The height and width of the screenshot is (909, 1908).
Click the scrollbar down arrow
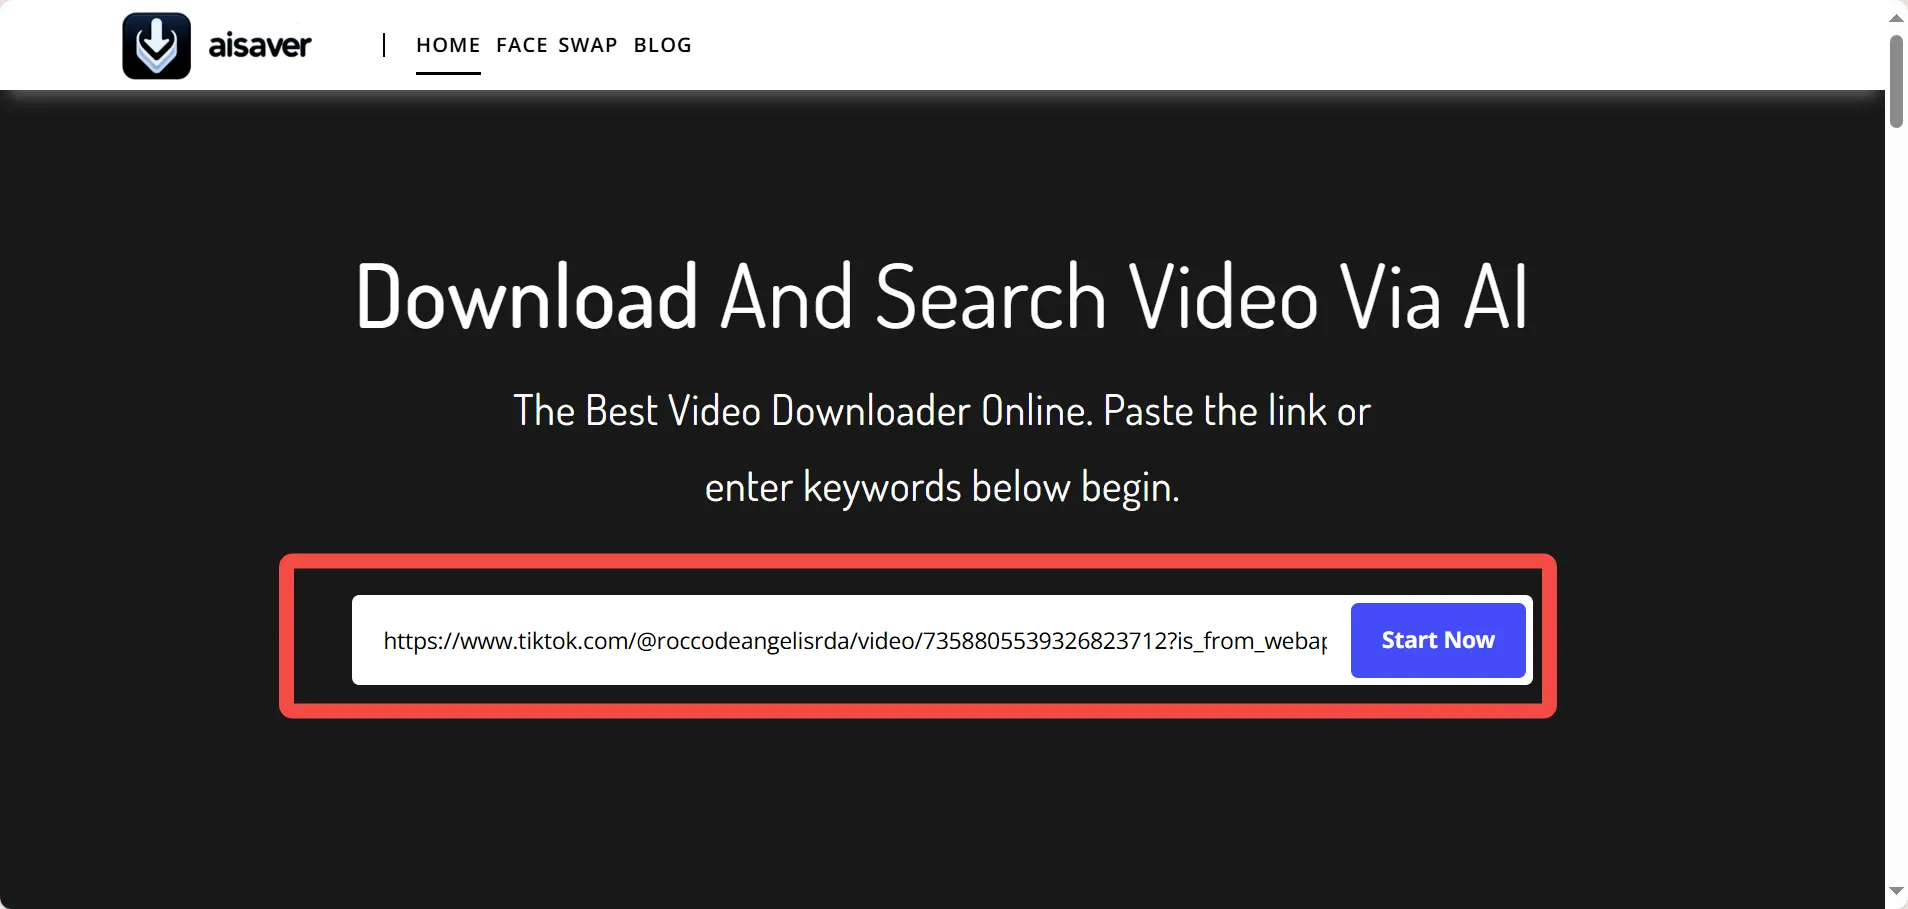[1896, 891]
